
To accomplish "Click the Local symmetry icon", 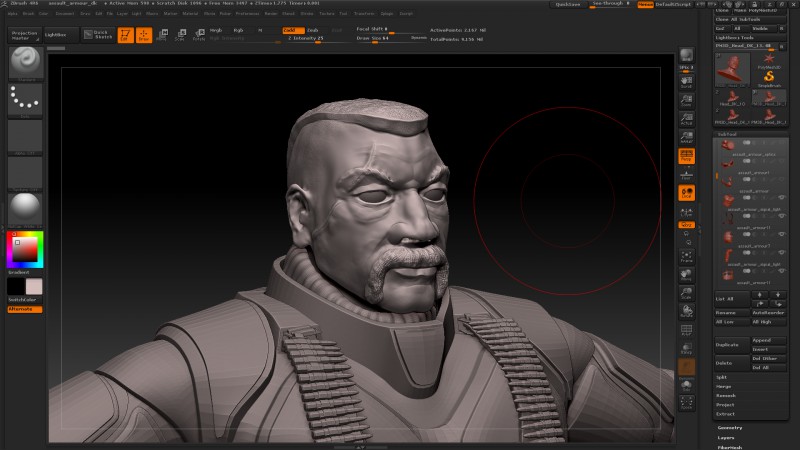I will [x=687, y=192].
